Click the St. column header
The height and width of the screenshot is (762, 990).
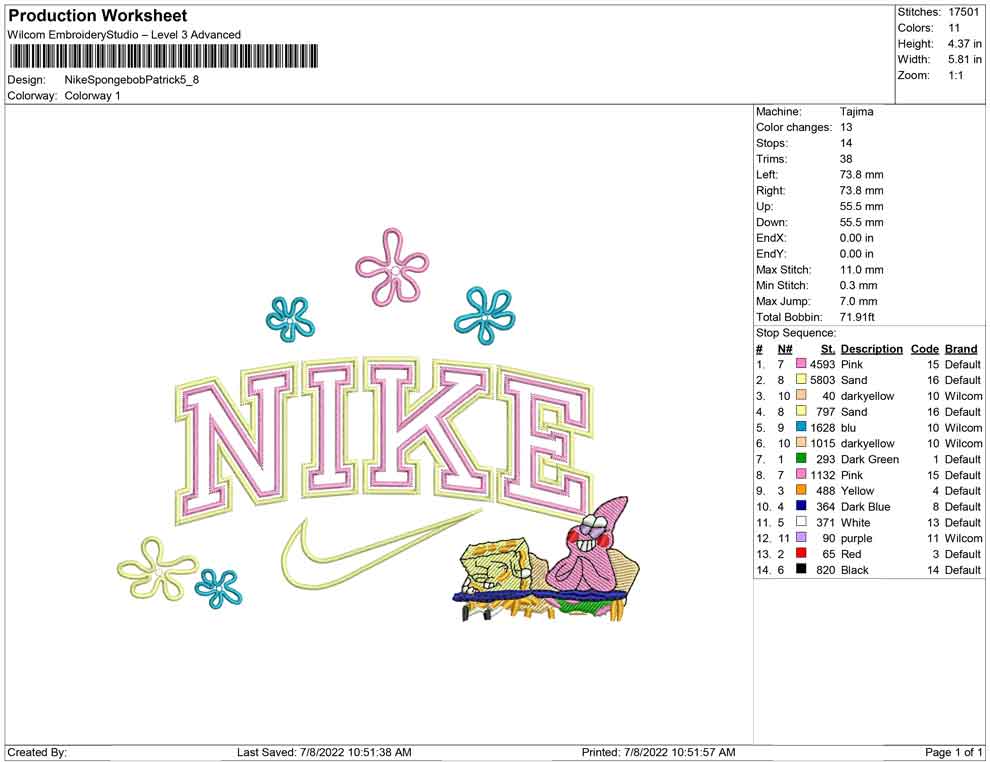coord(828,349)
